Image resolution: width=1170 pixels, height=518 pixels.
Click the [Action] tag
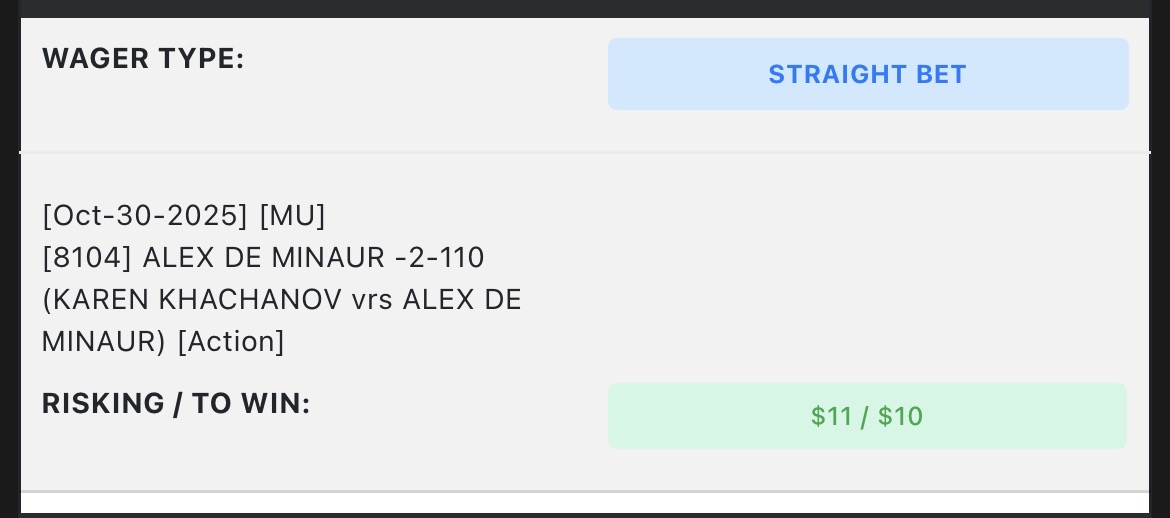(x=231, y=342)
